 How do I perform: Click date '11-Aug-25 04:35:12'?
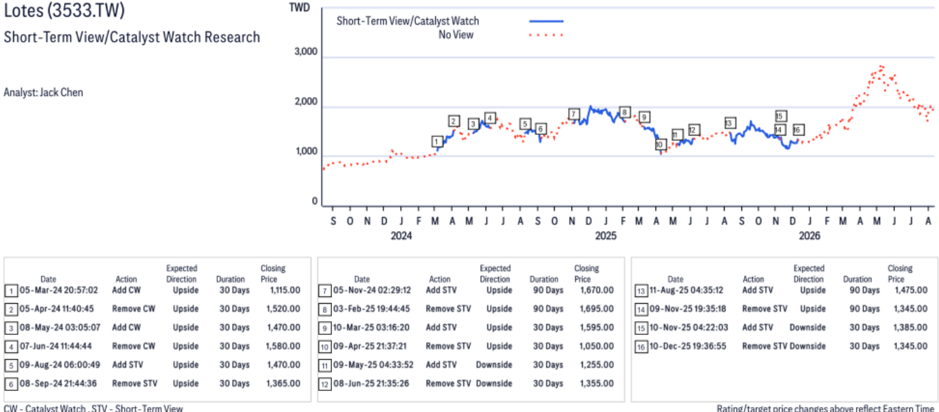(x=685, y=291)
